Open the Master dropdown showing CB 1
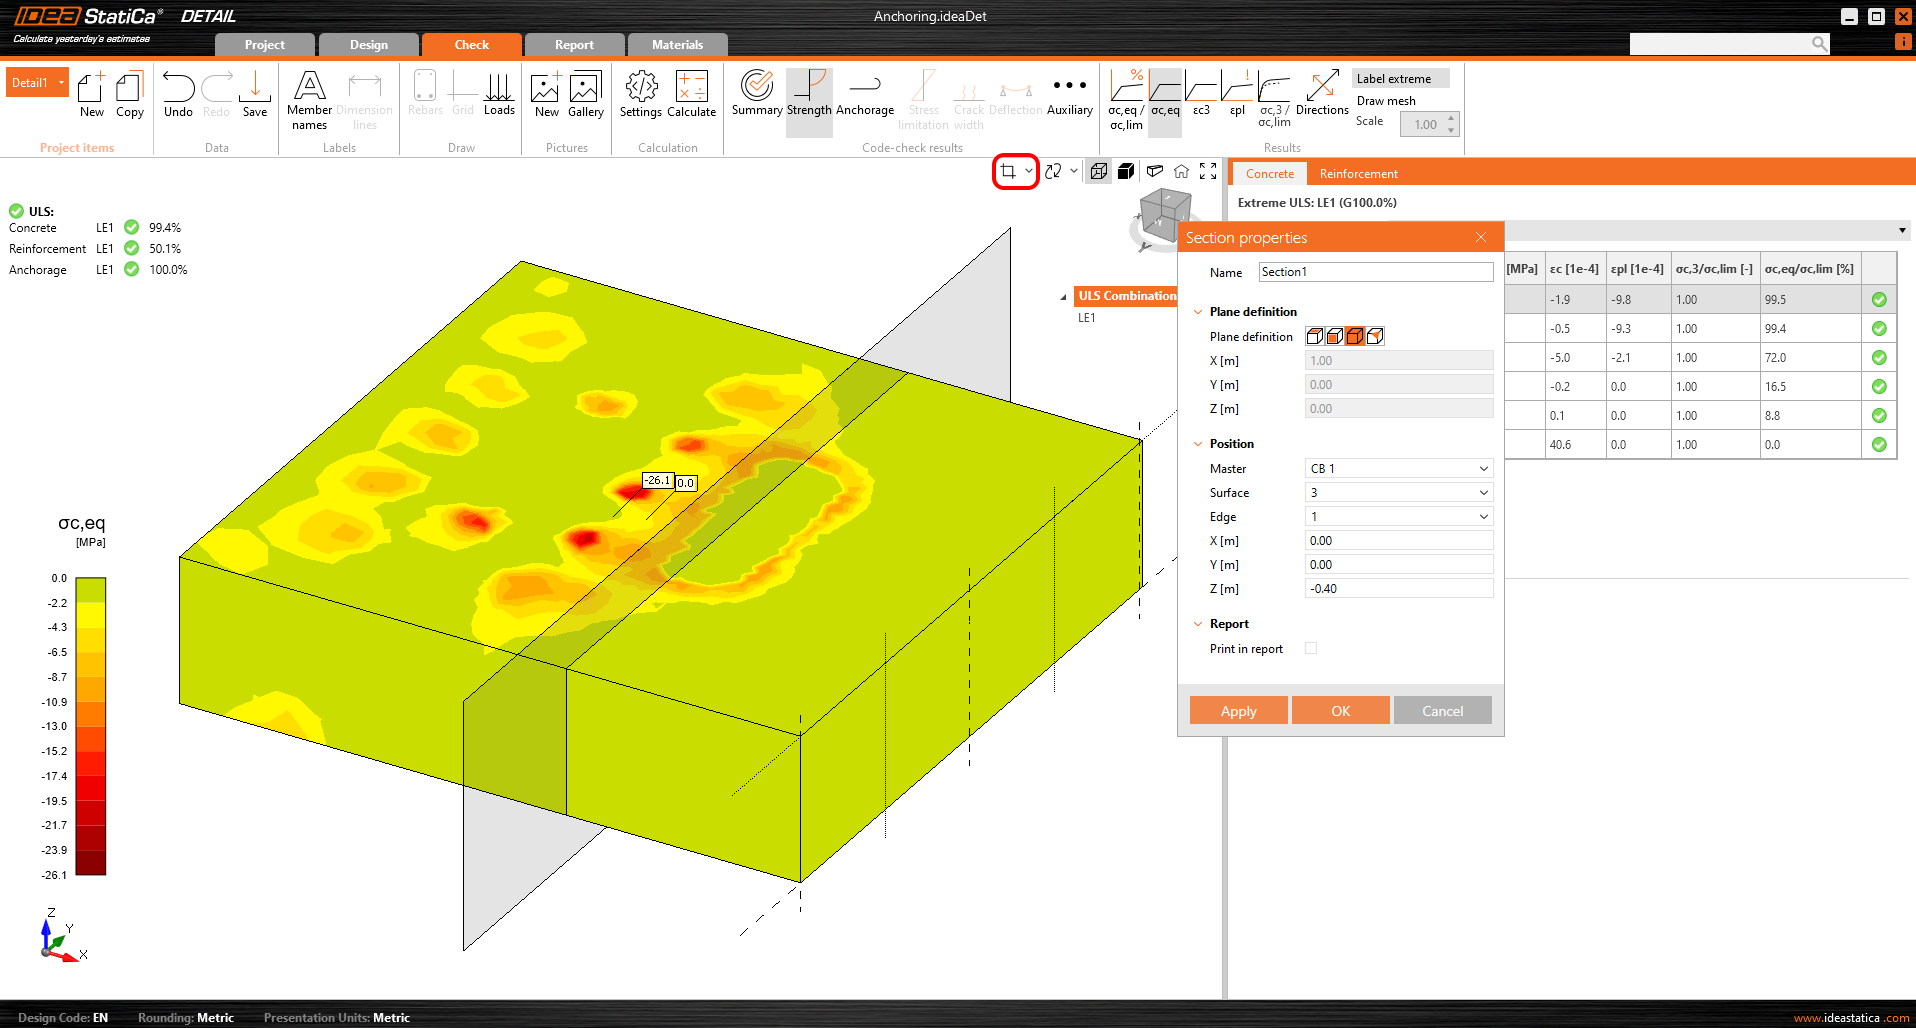The width and height of the screenshot is (1916, 1028). (1398, 469)
